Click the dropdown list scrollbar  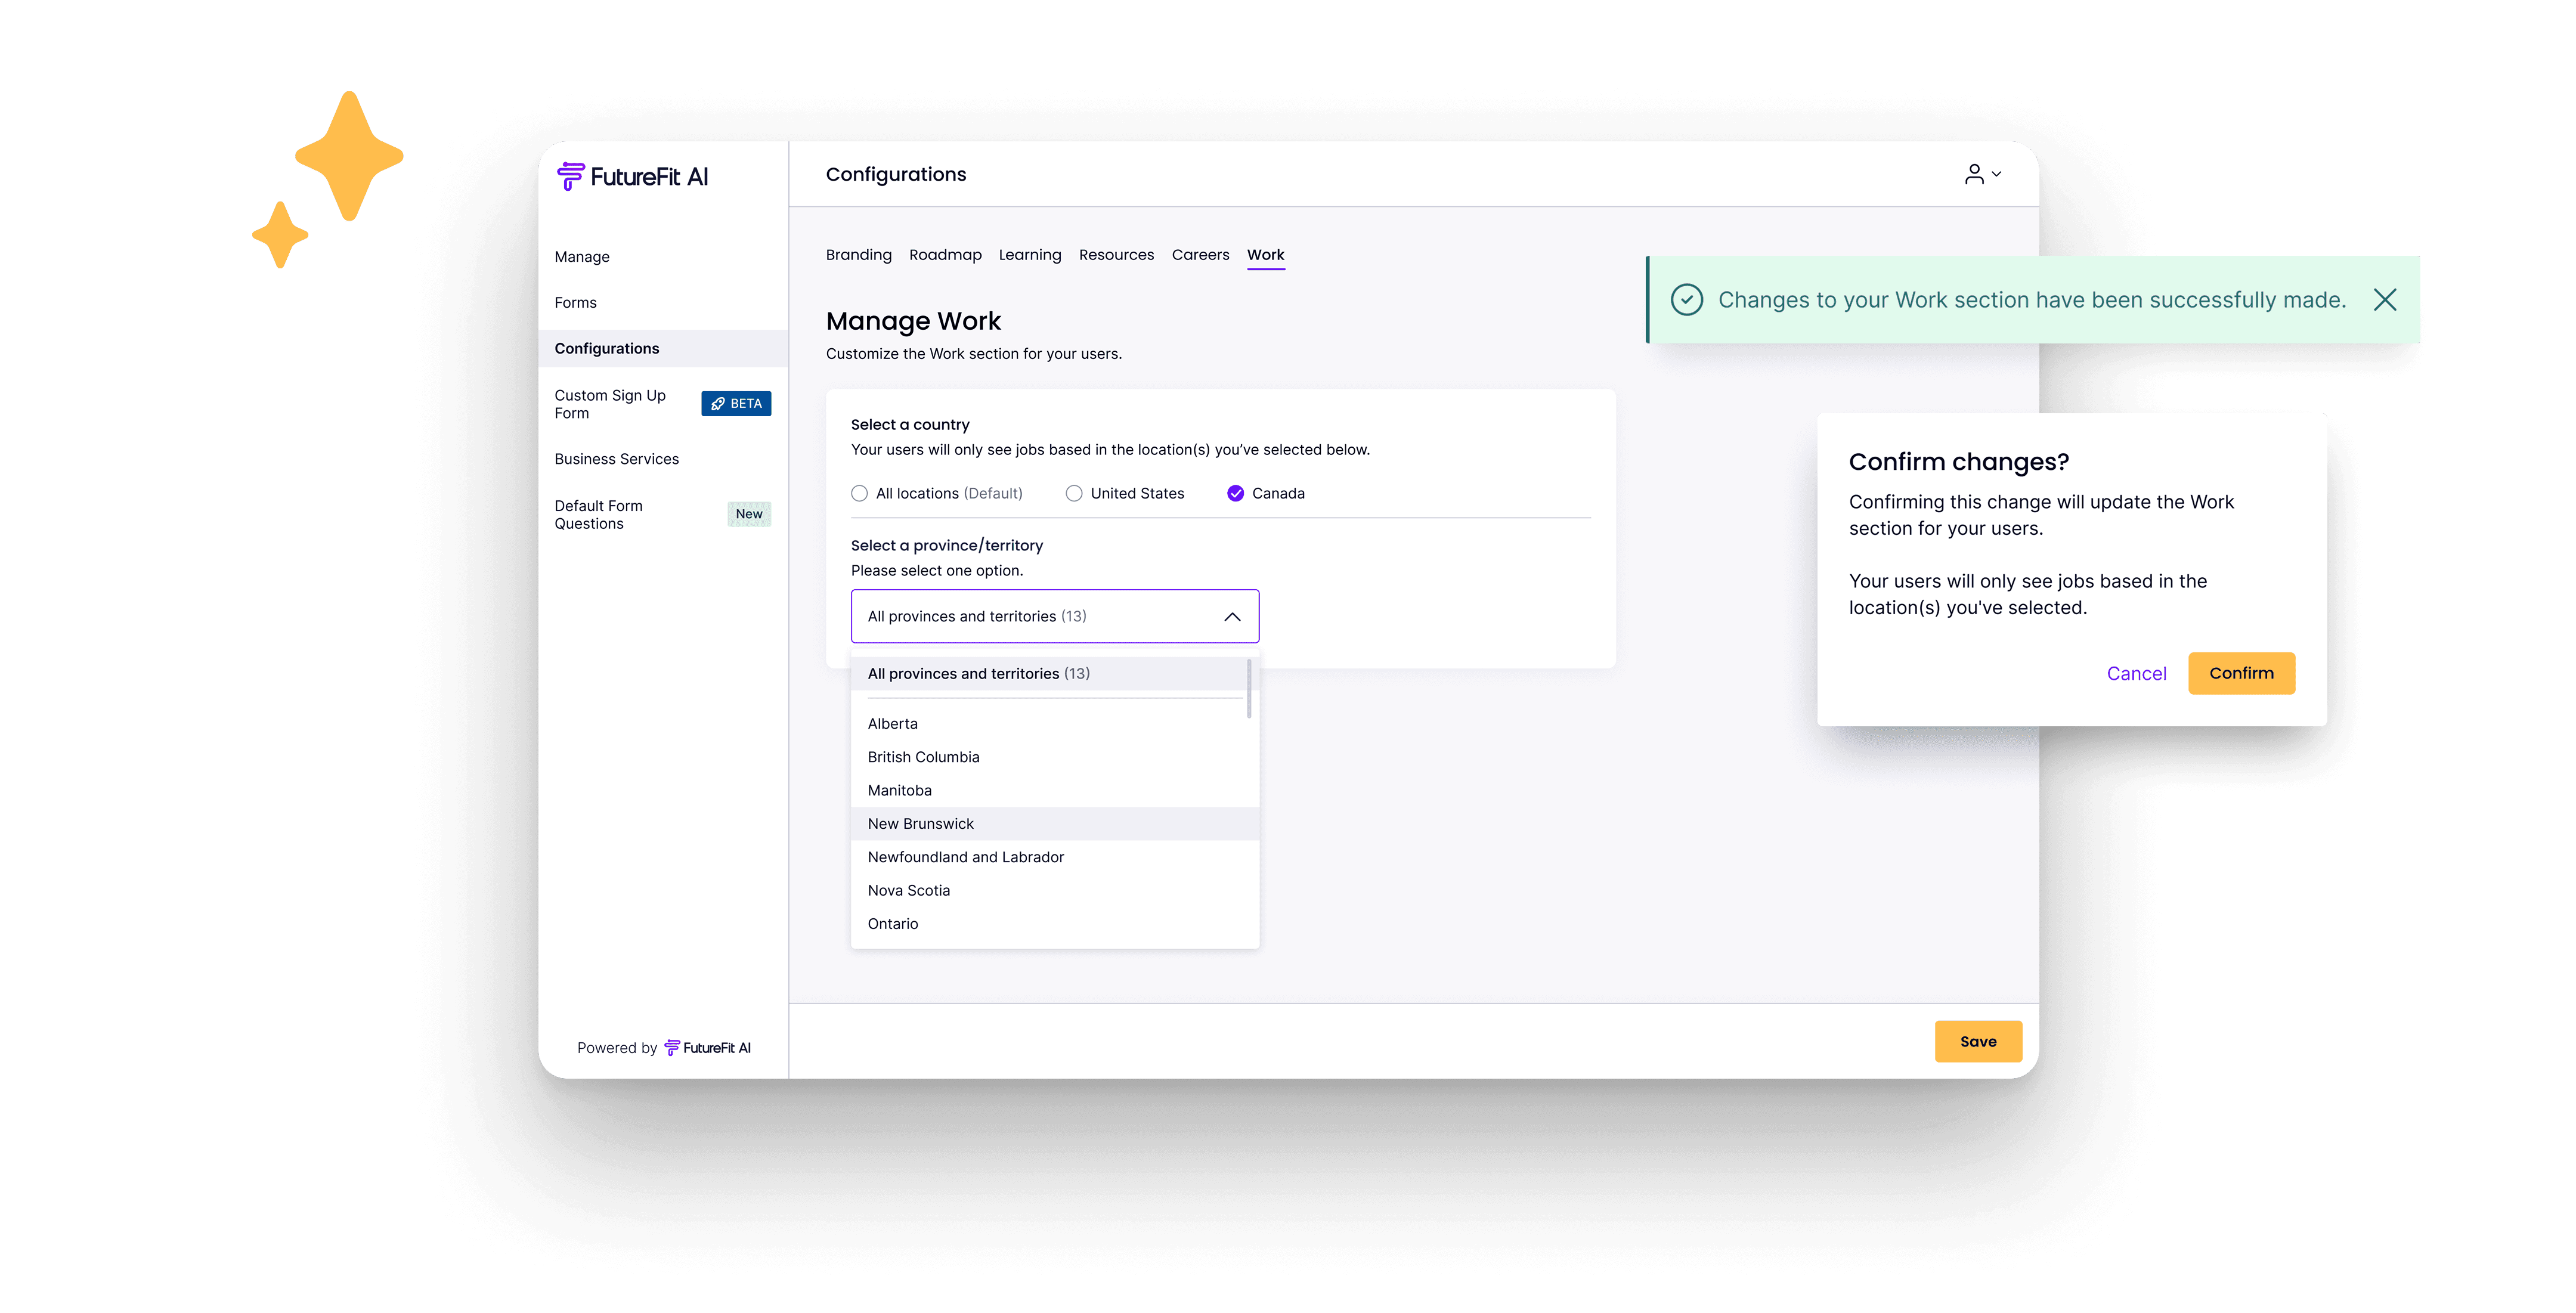click(x=1249, y=688)
